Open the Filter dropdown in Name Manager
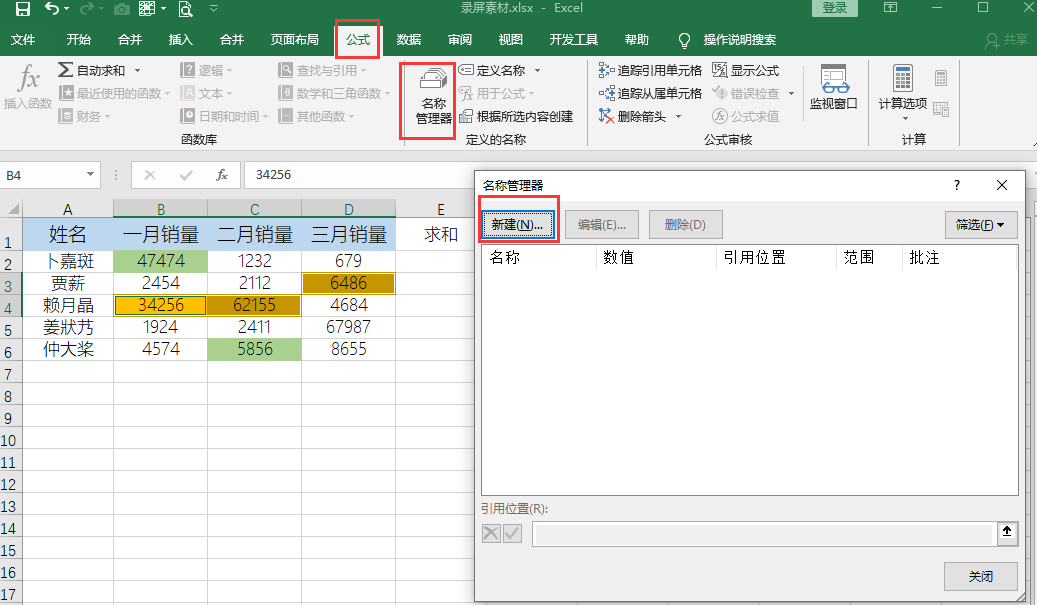This screenshot has width=1037, height=605. point(980,225)
